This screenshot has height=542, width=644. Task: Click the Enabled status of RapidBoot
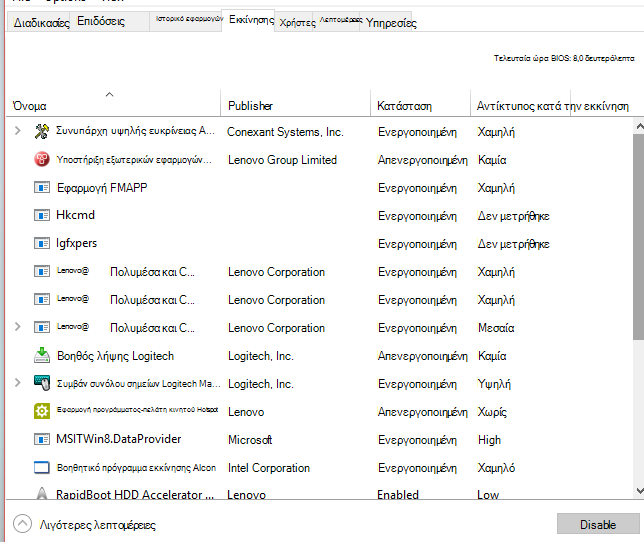point(398,495)
